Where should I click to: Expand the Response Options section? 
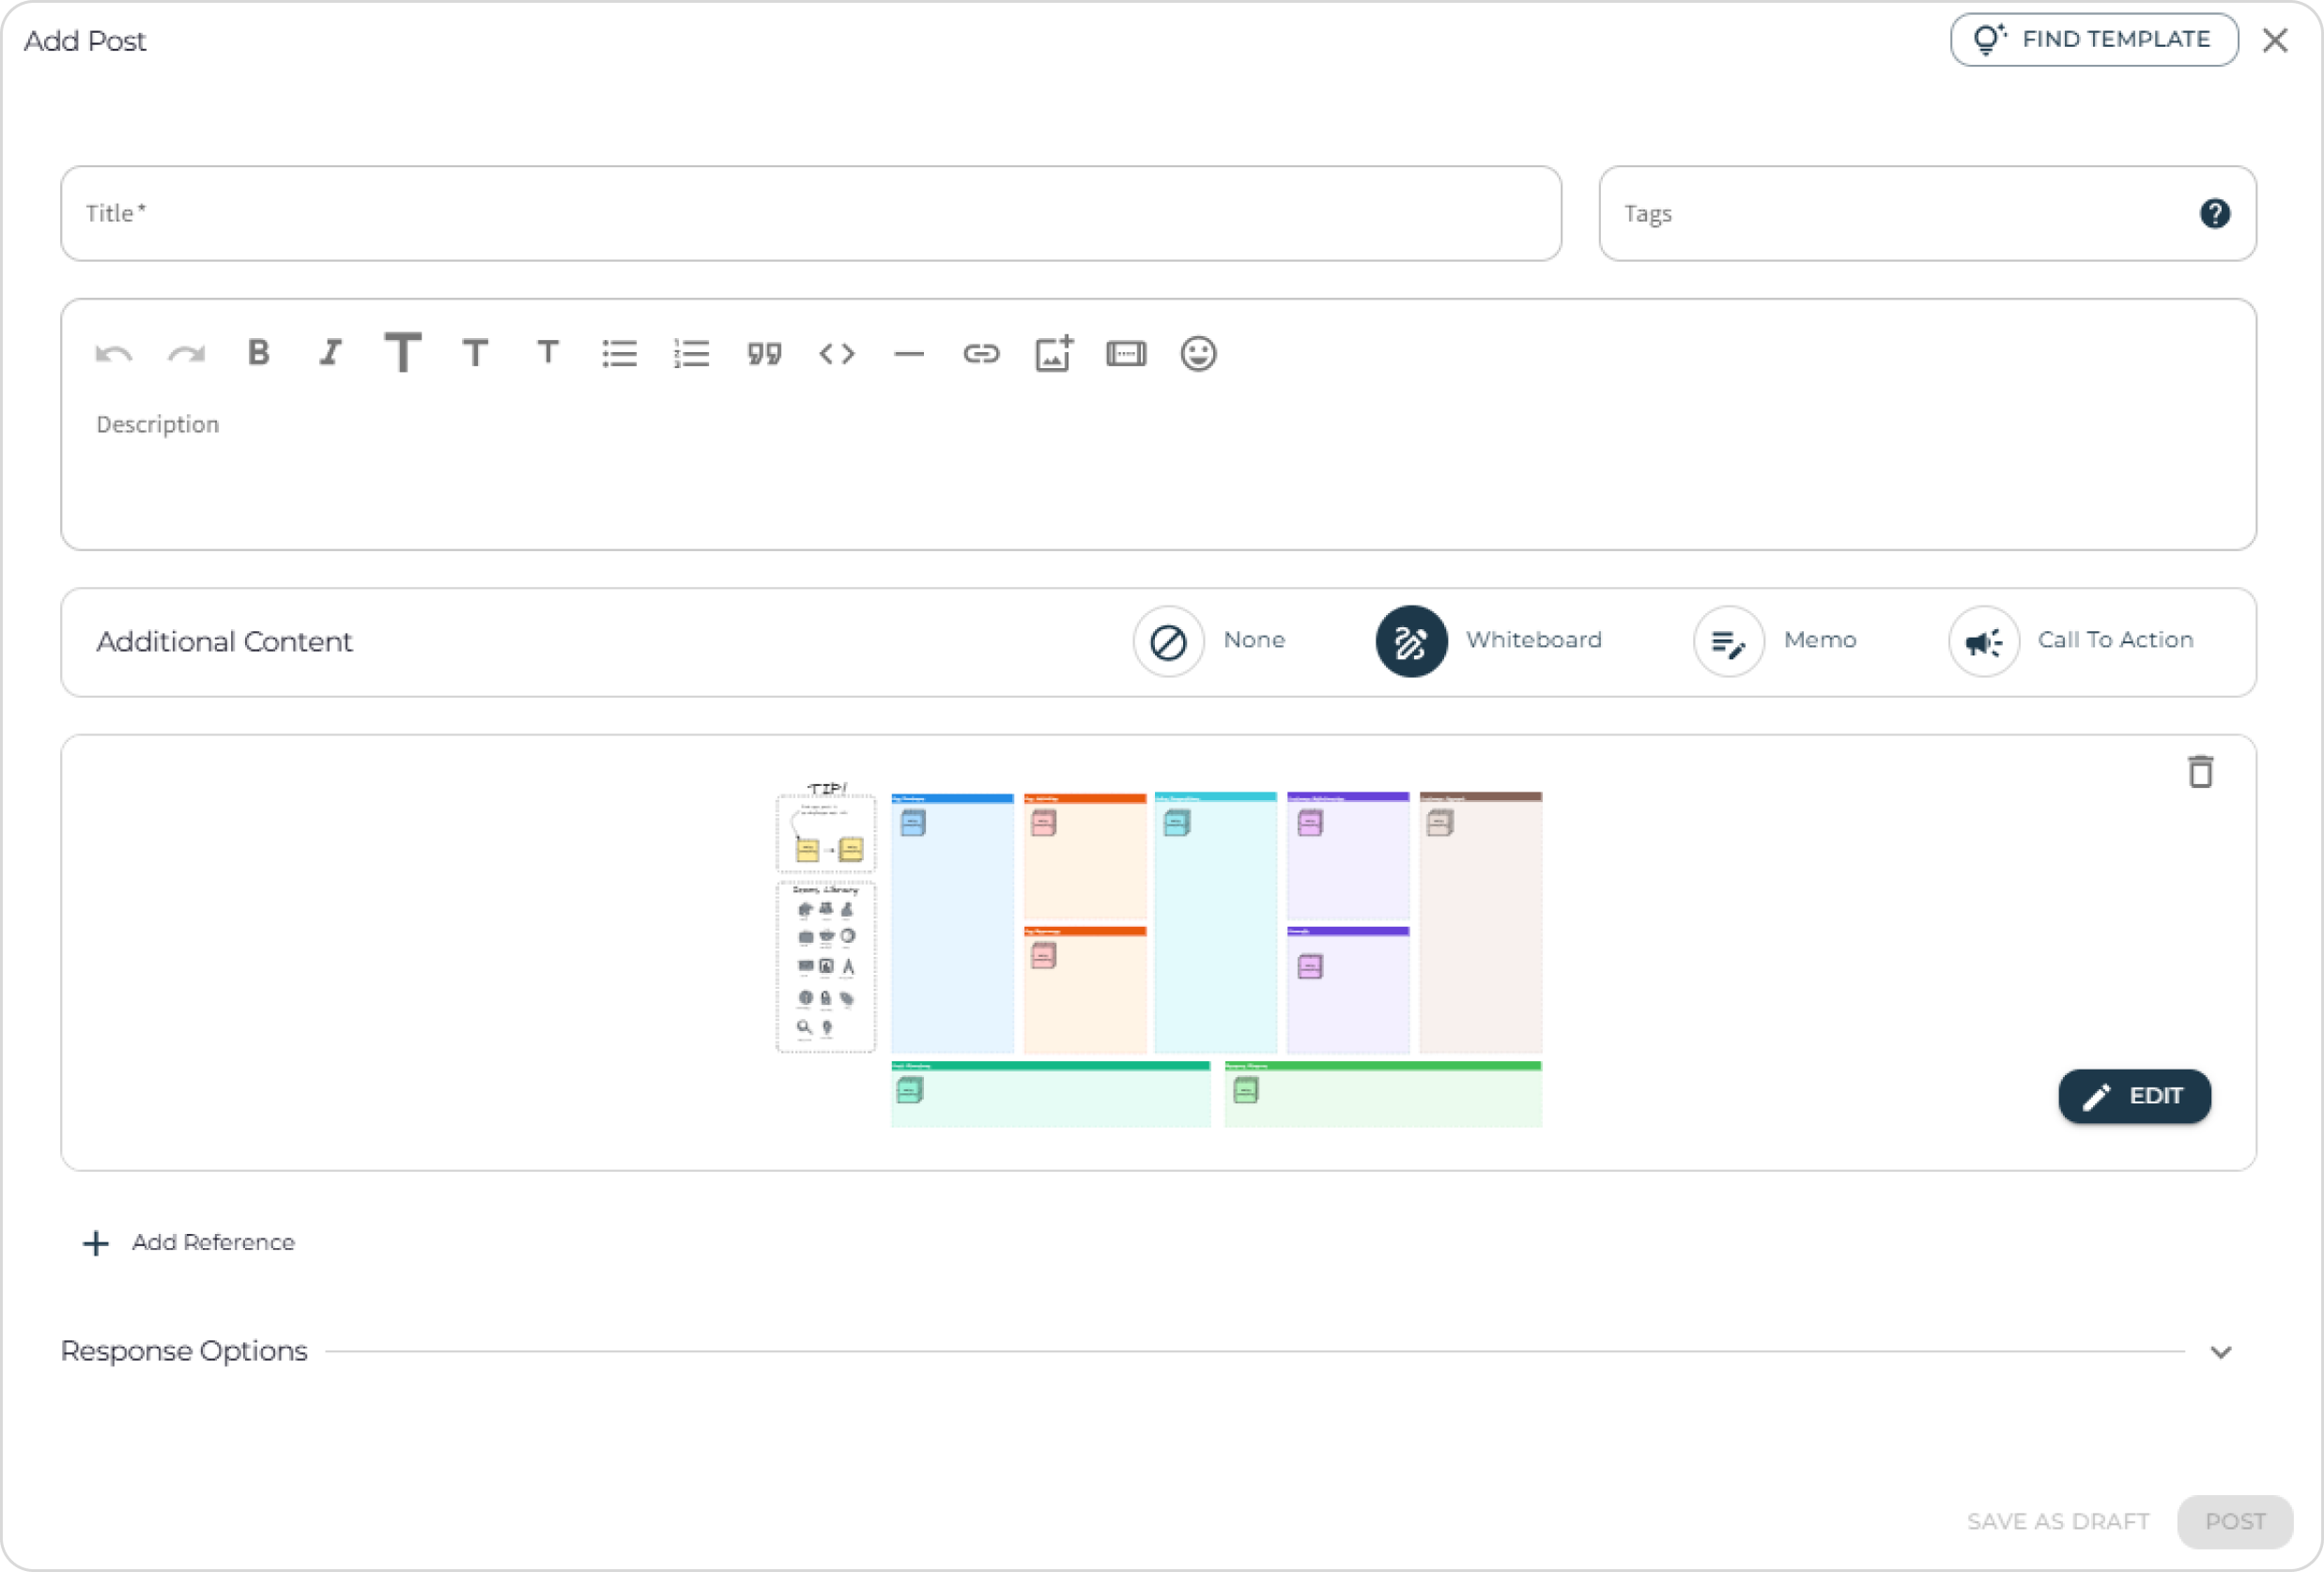tap(2220, 1351)
